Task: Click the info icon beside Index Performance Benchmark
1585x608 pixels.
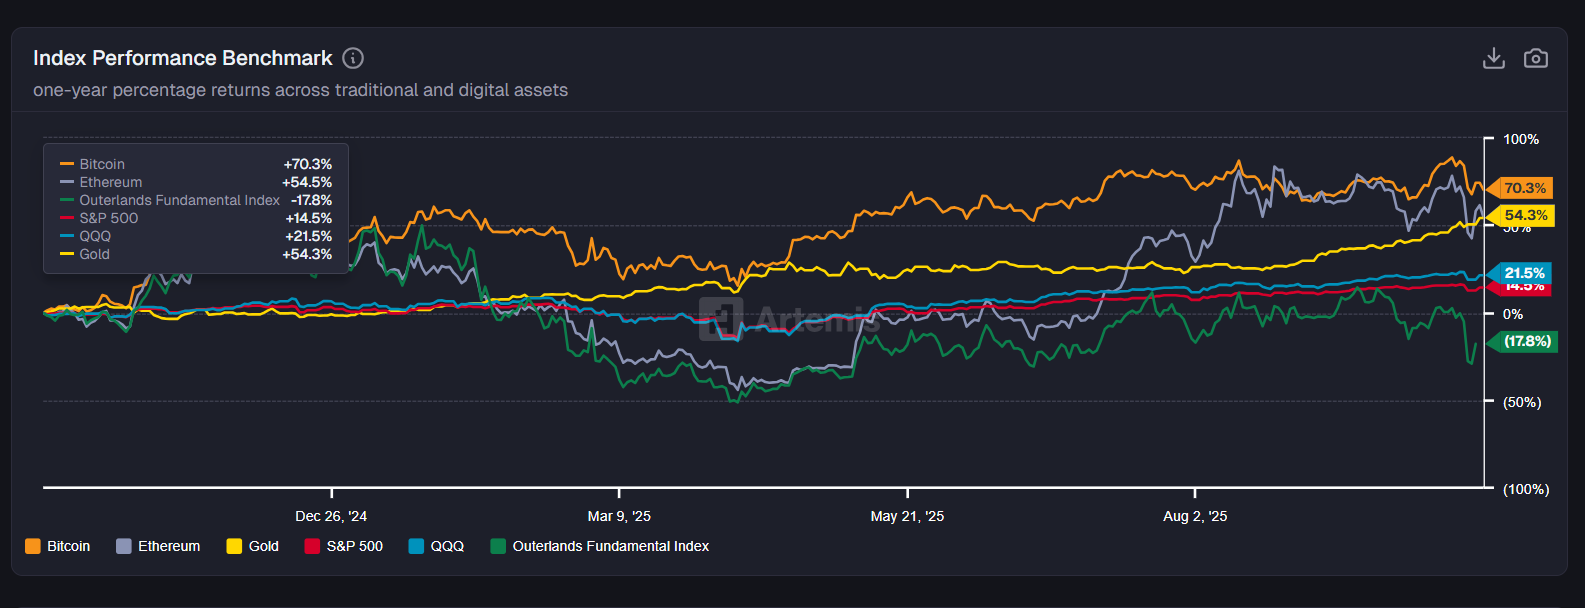Action: 353,58
